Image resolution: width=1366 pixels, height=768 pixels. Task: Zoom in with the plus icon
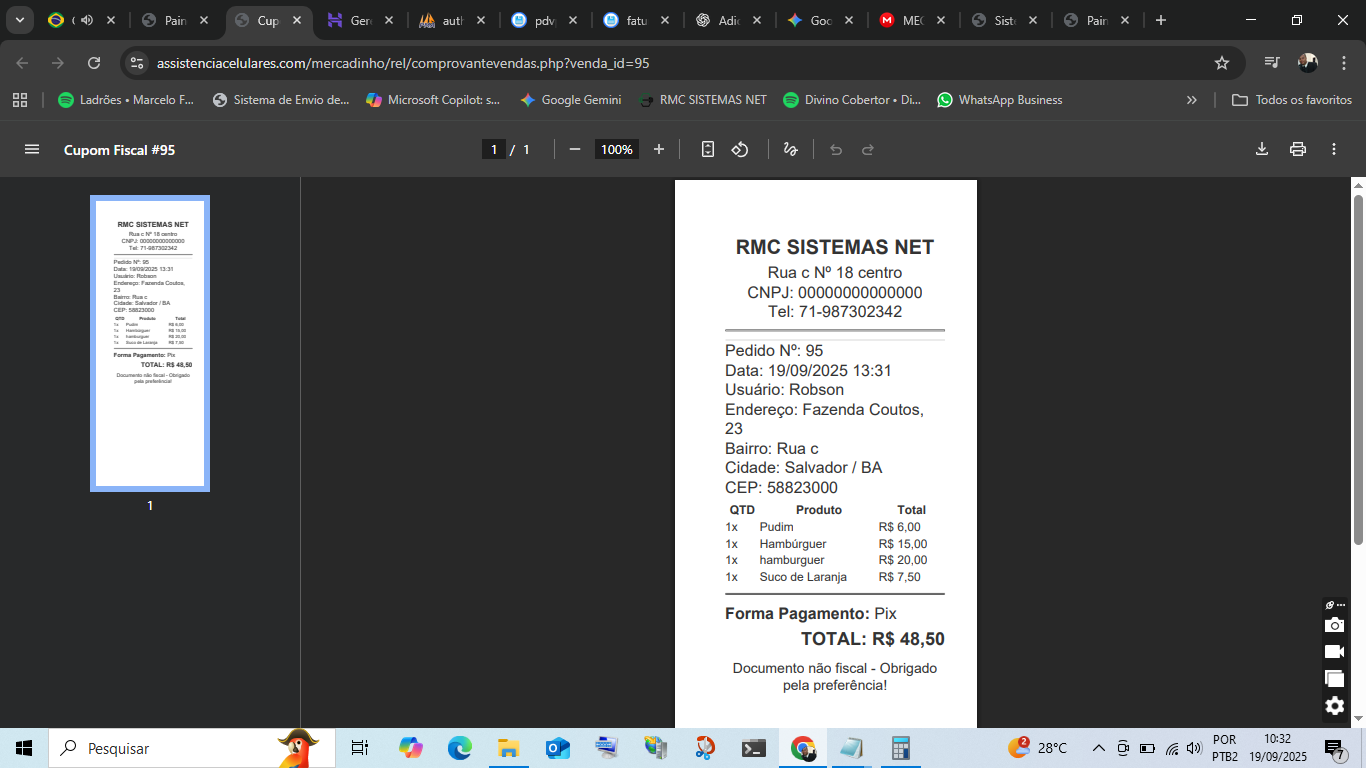point(659,149)
